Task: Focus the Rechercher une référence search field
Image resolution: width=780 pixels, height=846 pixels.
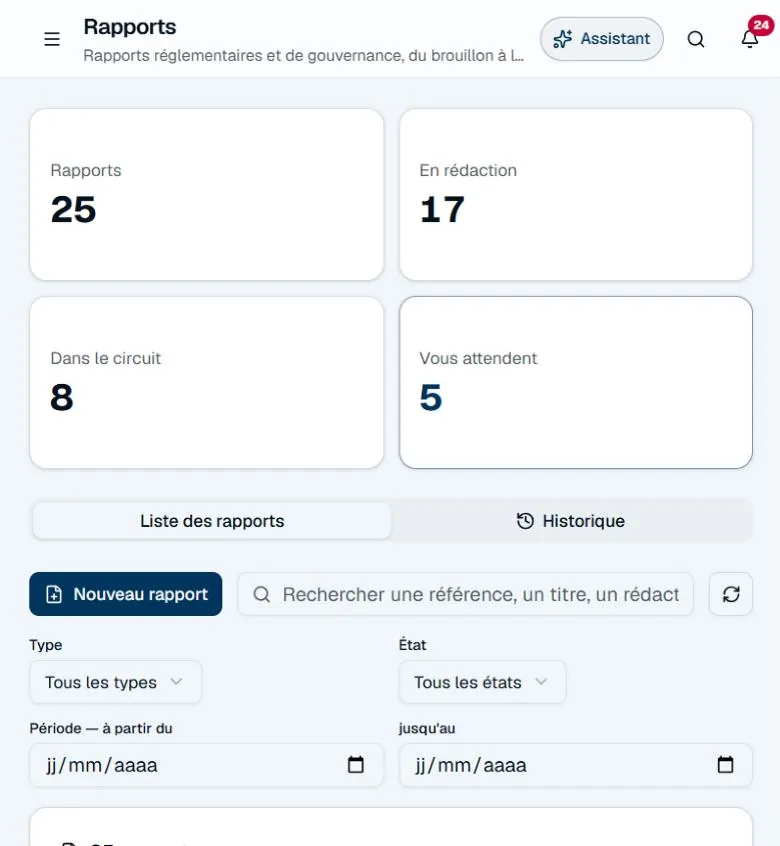Action: tap(466, 594)
